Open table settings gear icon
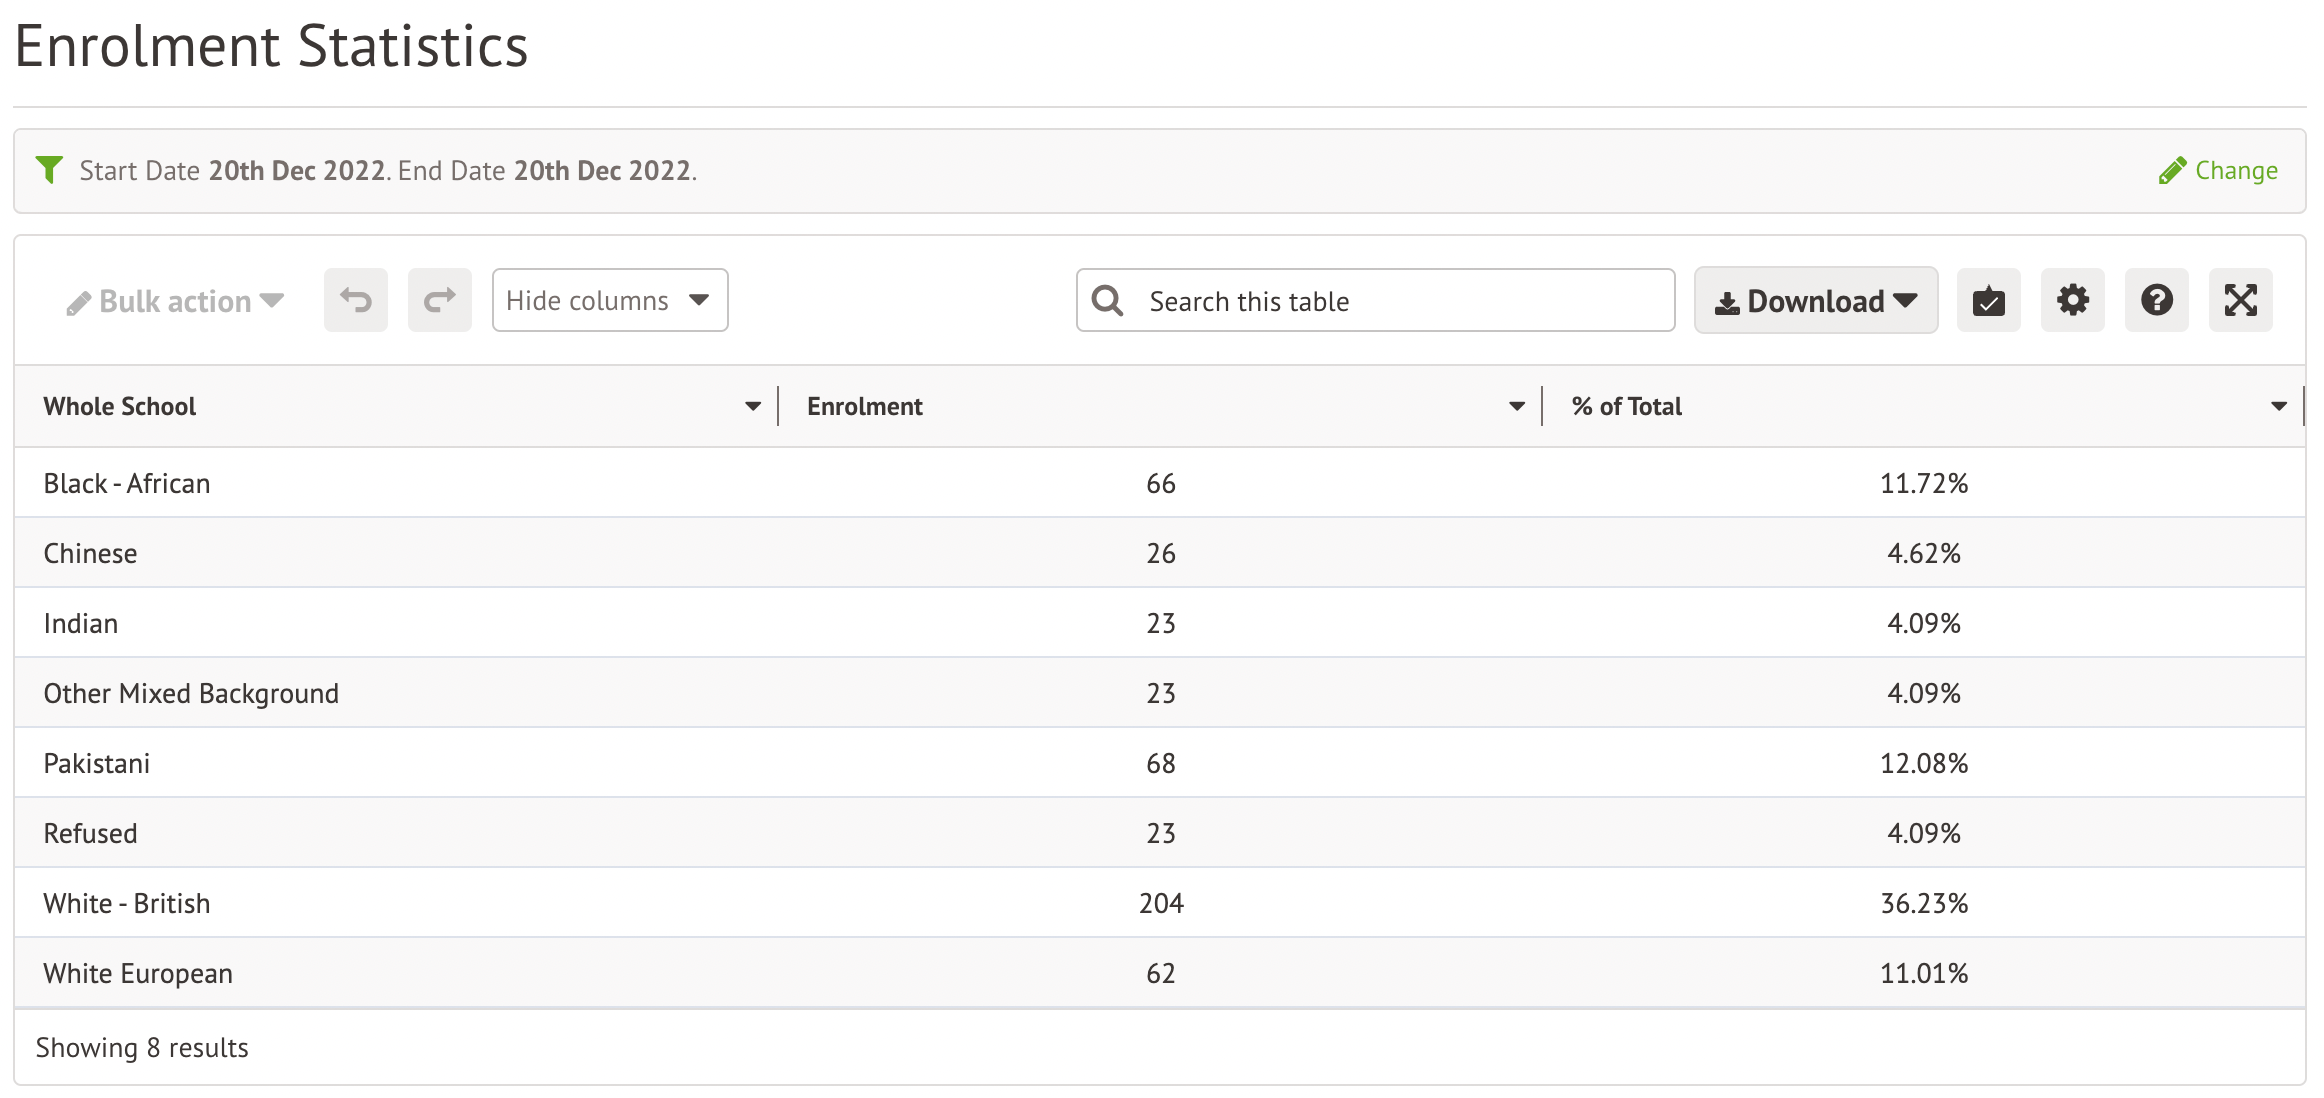The width and height of the screenshot is (2324, 1098). pyautogui.click(x=2072, y=300)
